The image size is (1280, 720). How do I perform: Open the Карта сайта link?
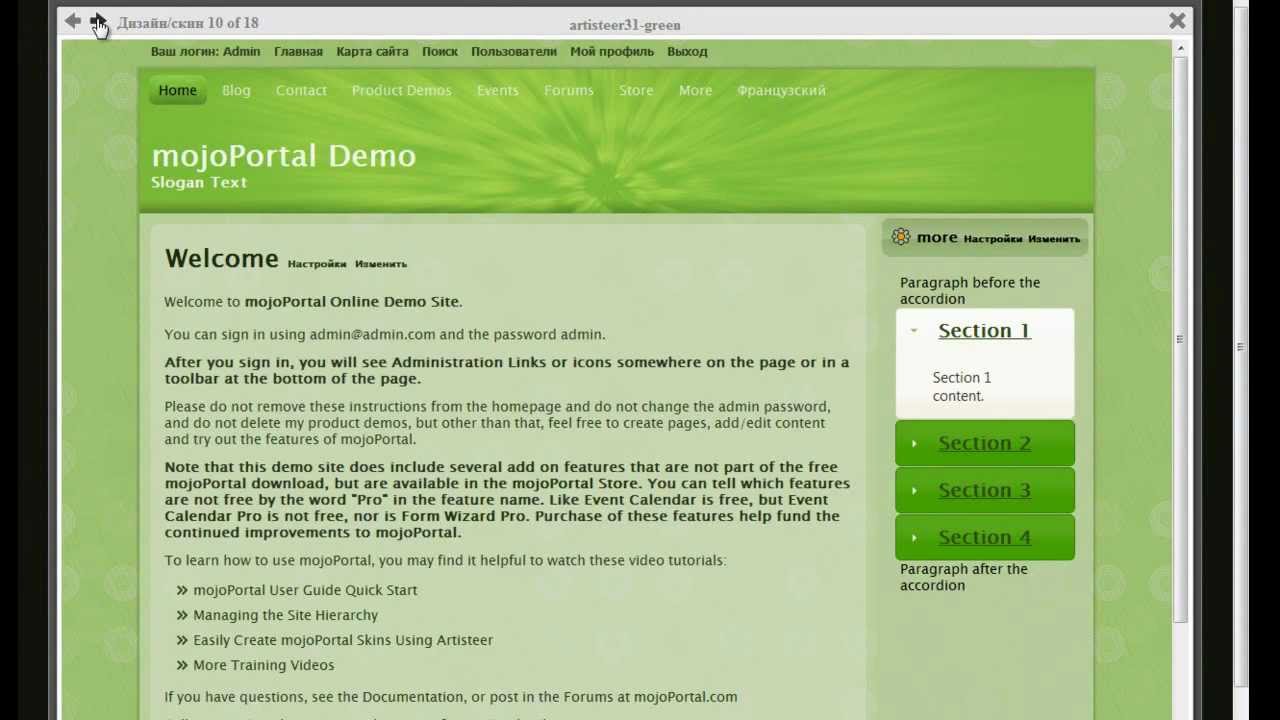click(372, 51)
